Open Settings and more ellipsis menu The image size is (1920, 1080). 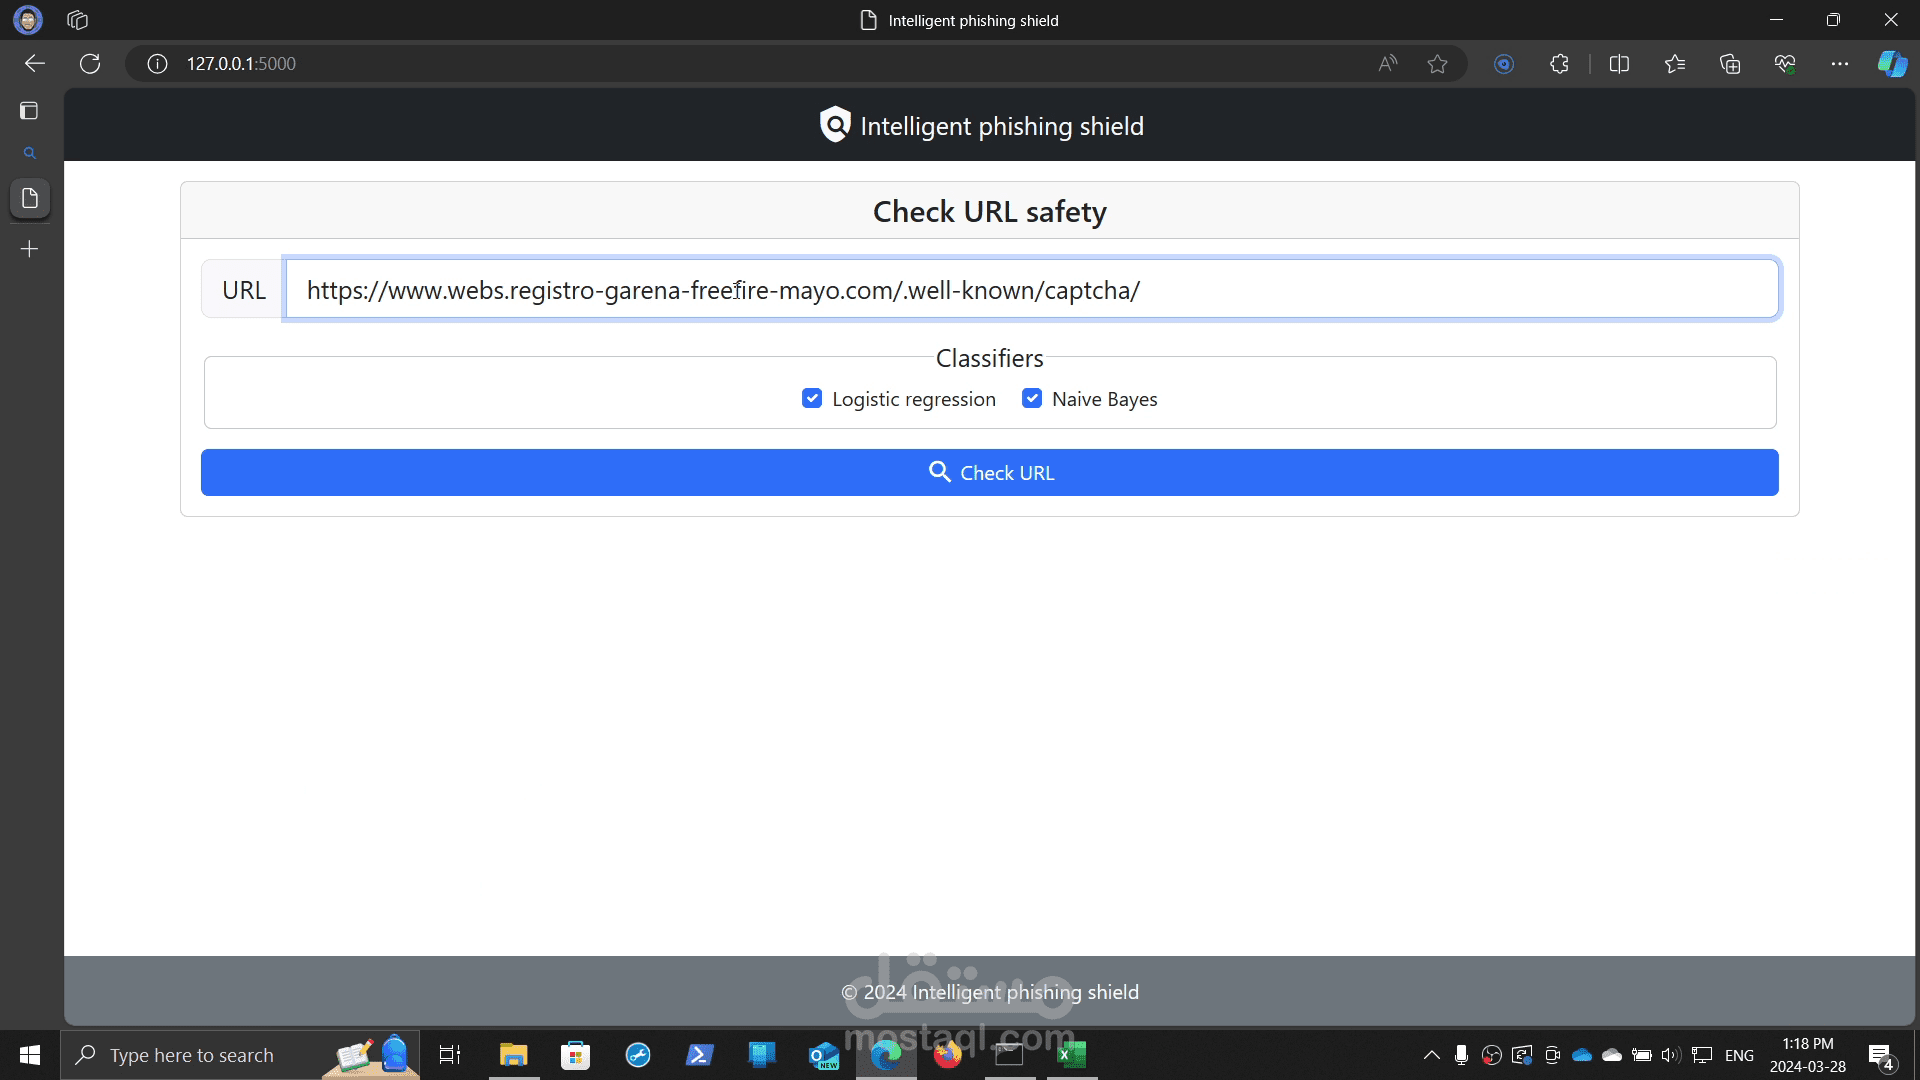pos(1839,64)
